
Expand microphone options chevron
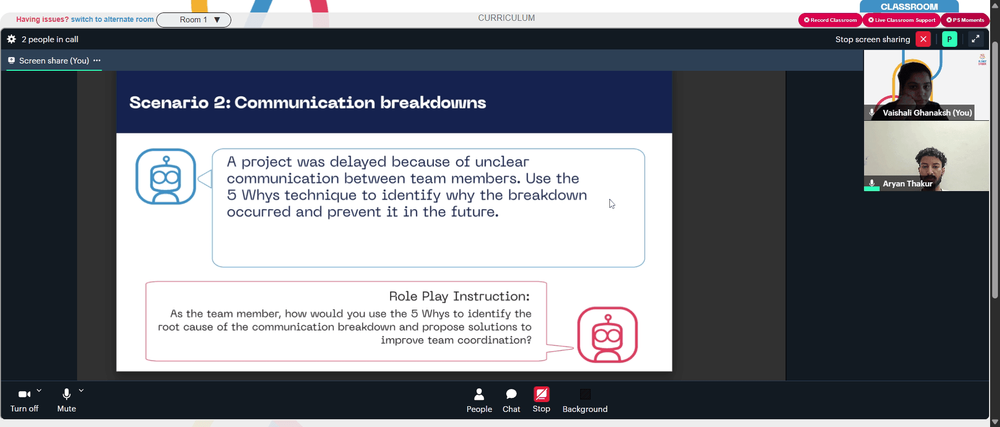81,391
